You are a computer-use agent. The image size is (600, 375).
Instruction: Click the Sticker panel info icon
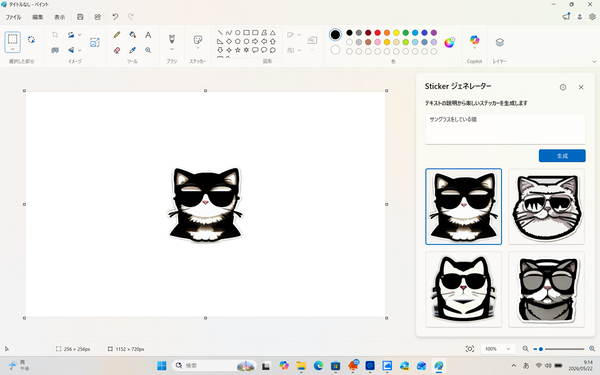click(x=563, y=87)
